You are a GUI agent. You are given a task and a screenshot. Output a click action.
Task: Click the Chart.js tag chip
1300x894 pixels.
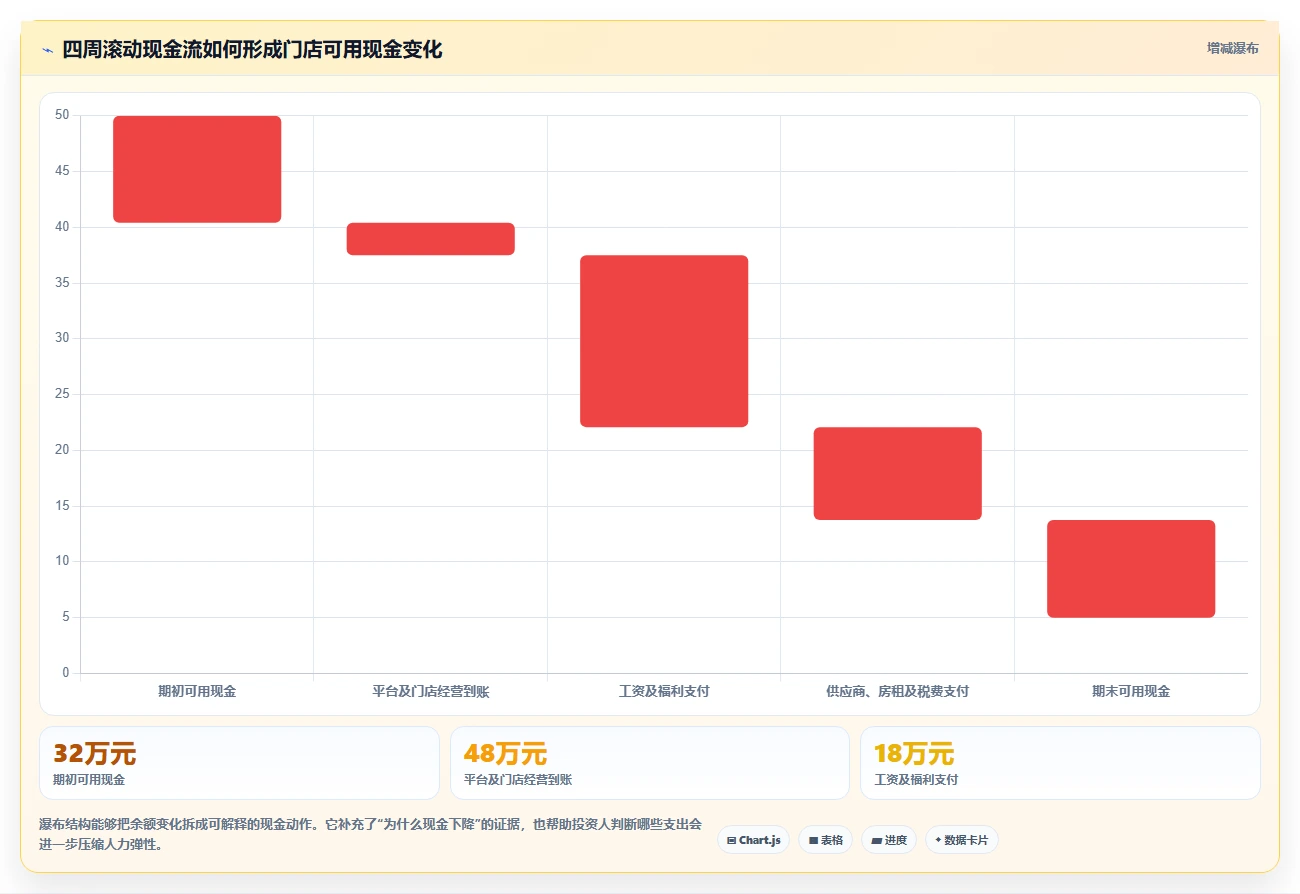click(x=753, y=840)
